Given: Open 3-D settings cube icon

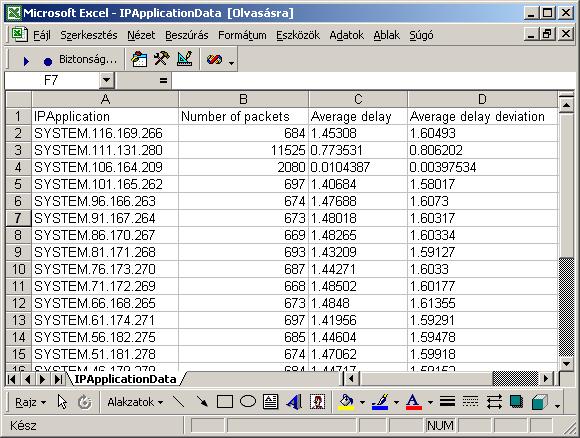Looking at the screenshot, I should pyautogui.click(x=539, y=402).
